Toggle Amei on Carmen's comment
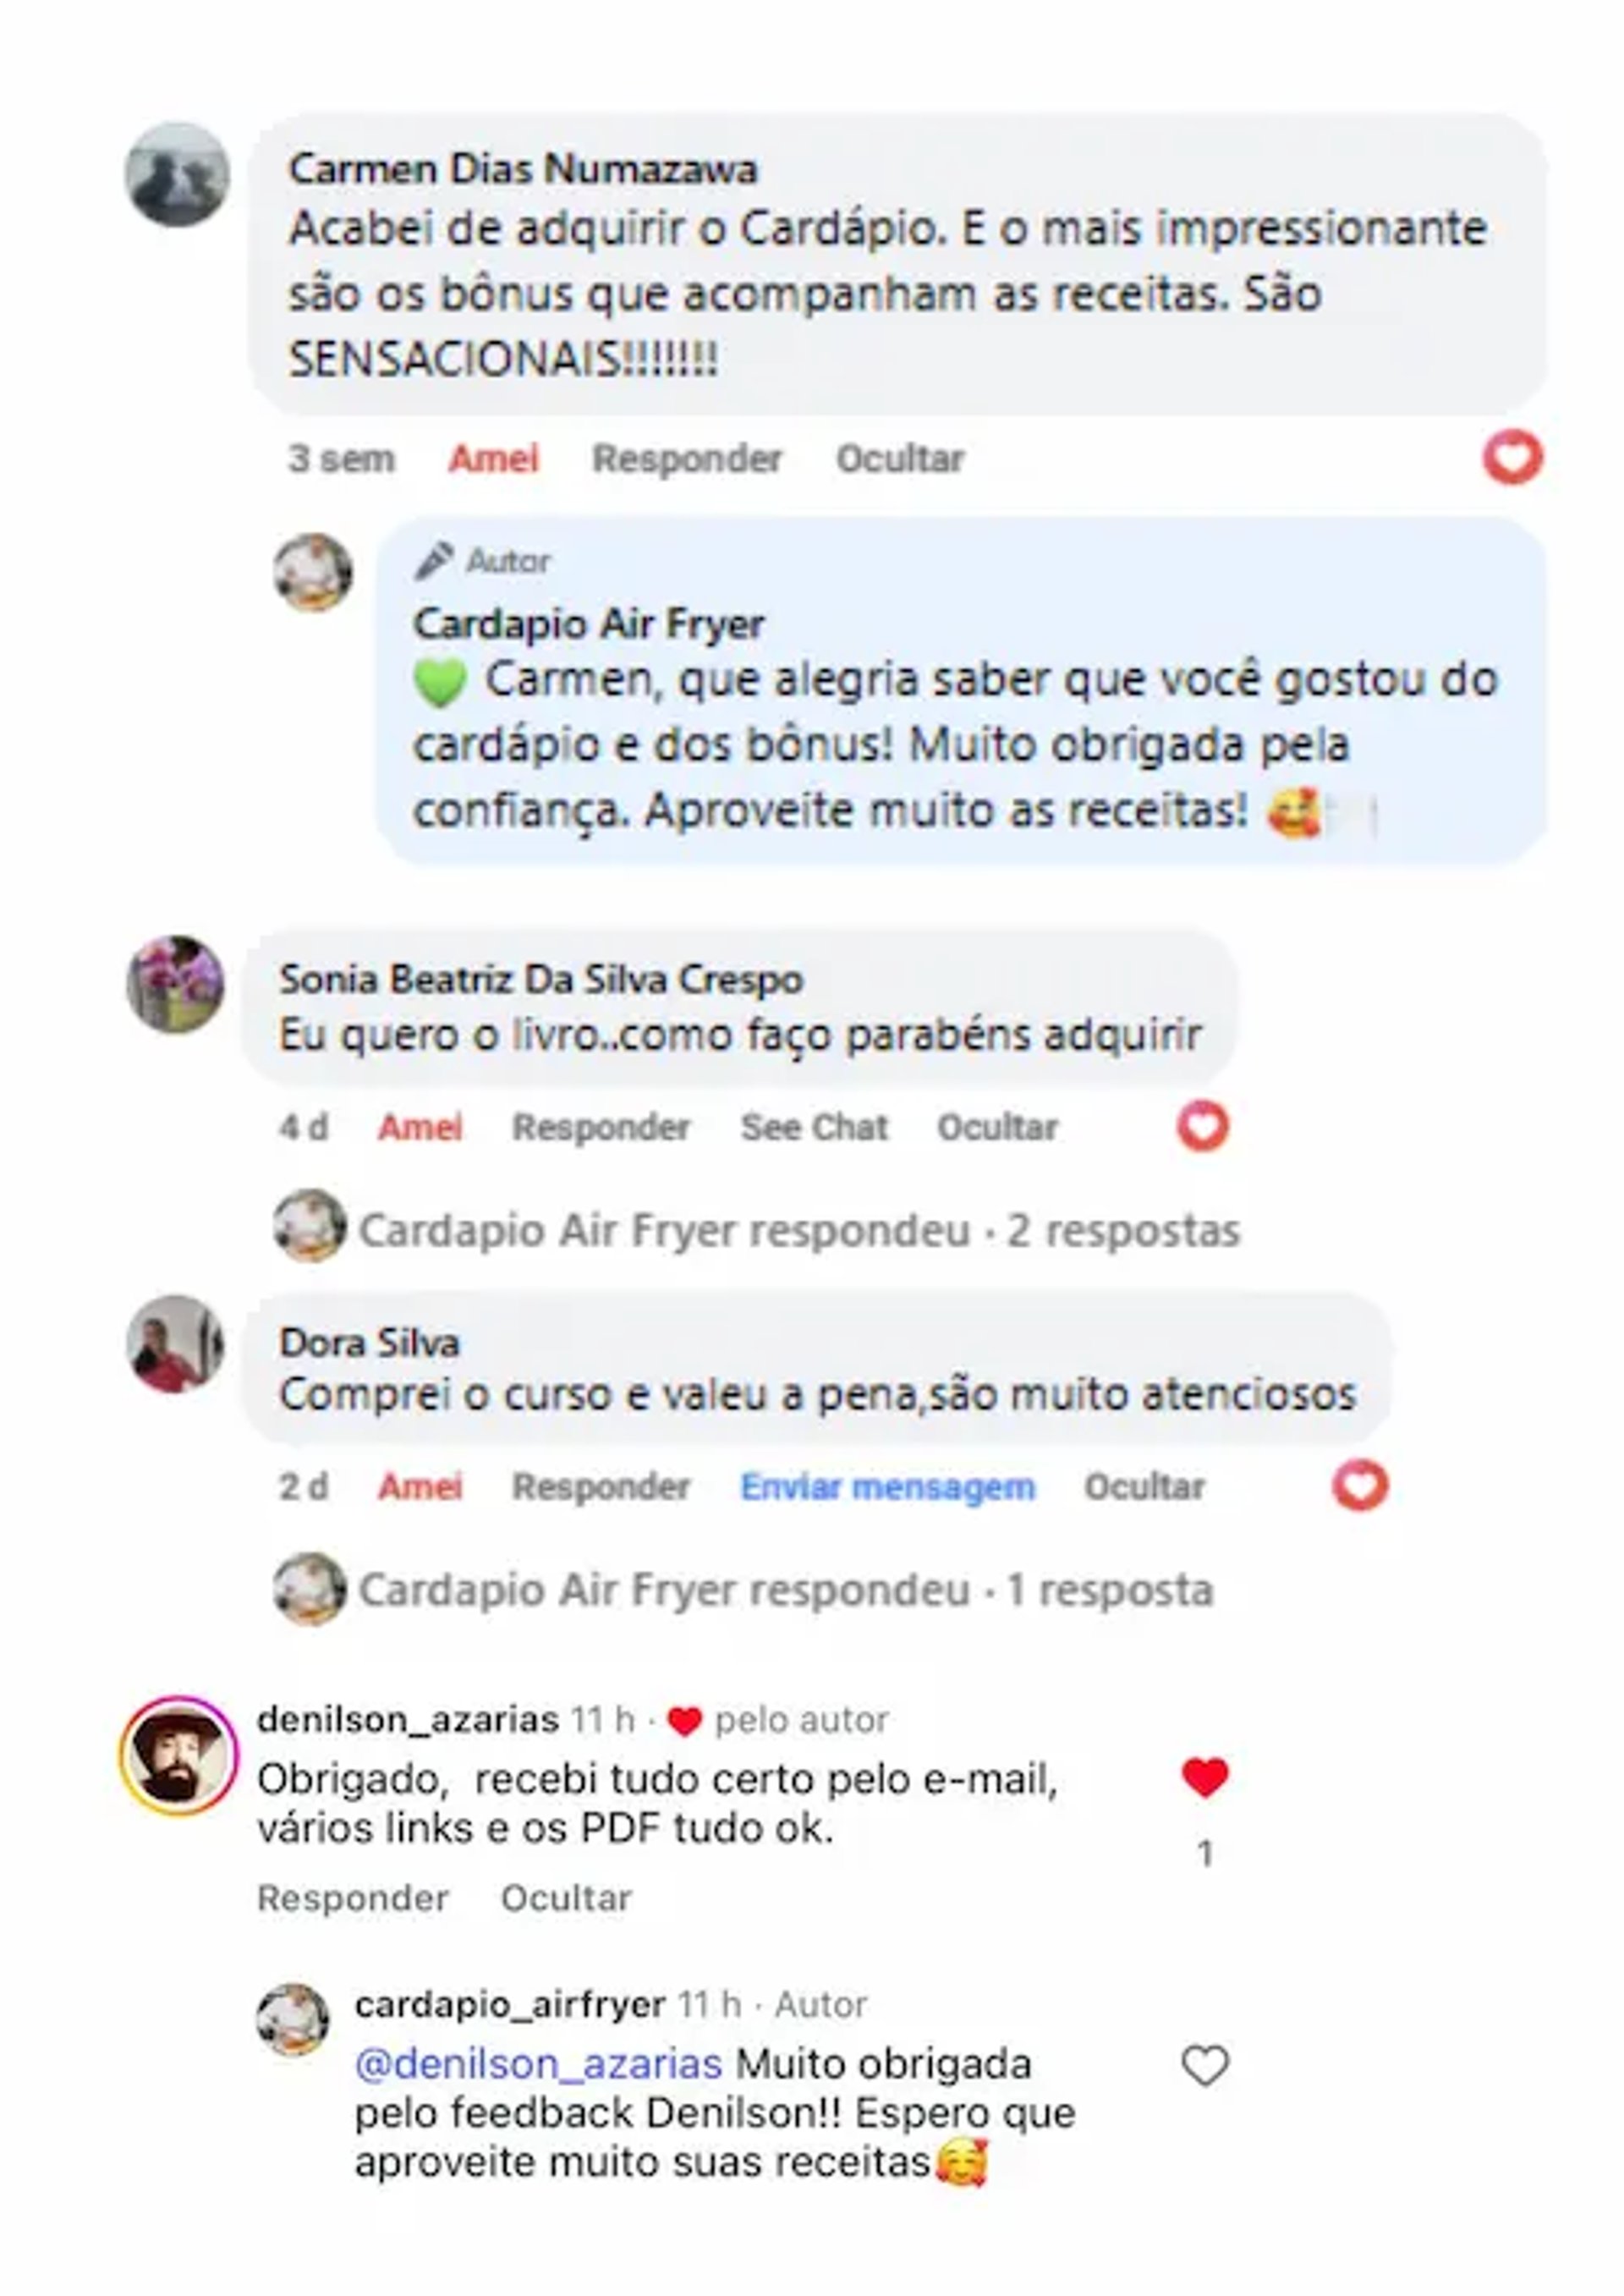1624x2296 pixels. (x=493, y=459)
